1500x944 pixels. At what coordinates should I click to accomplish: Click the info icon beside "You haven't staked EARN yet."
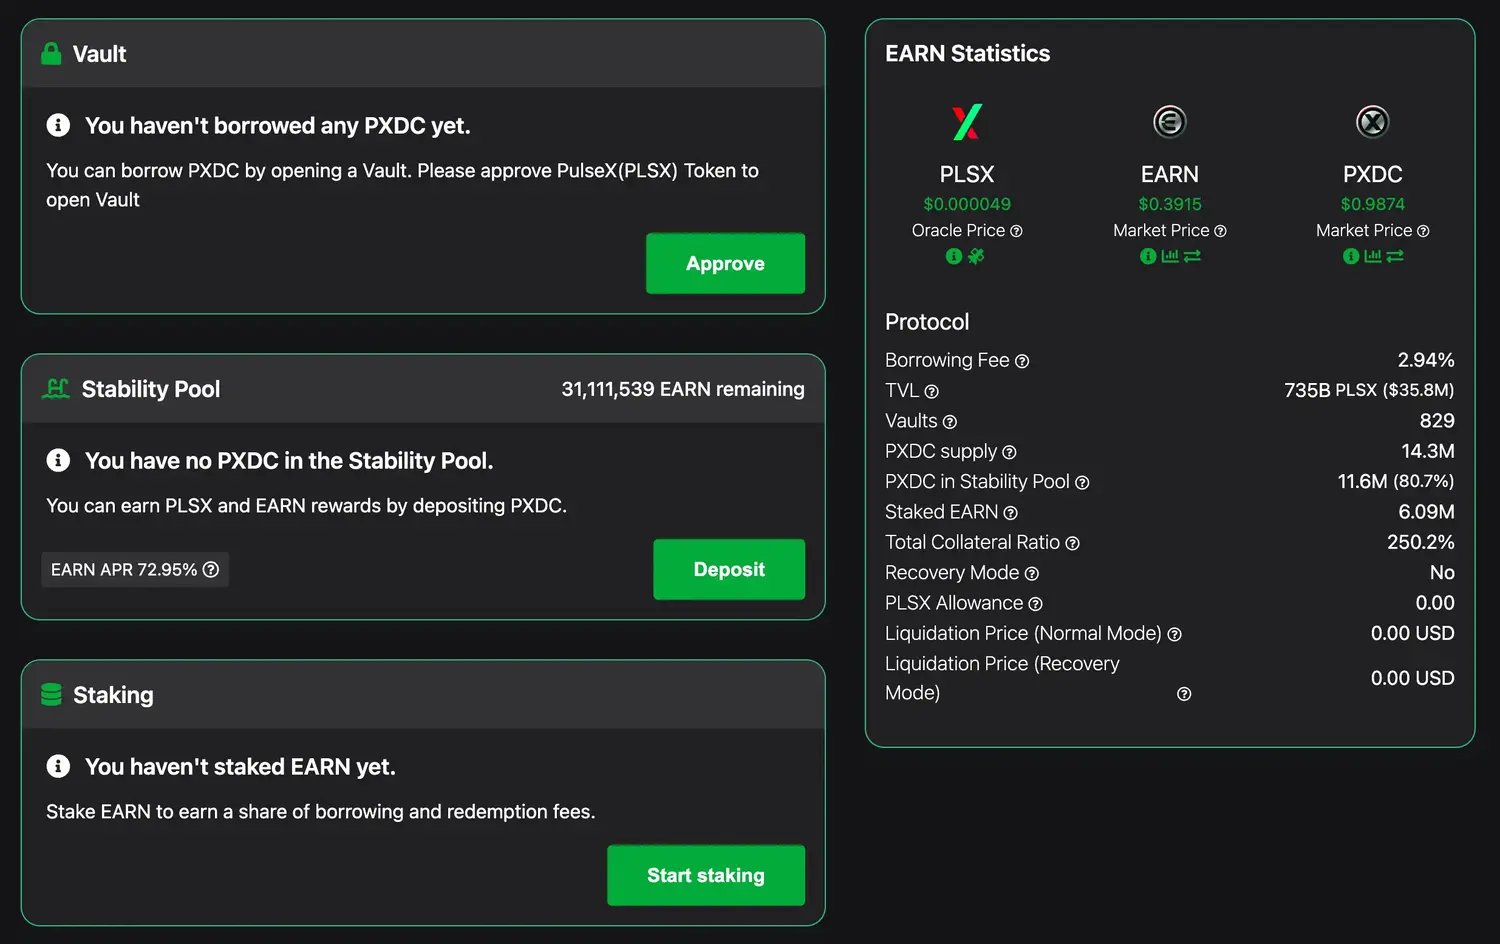point(58,766)
